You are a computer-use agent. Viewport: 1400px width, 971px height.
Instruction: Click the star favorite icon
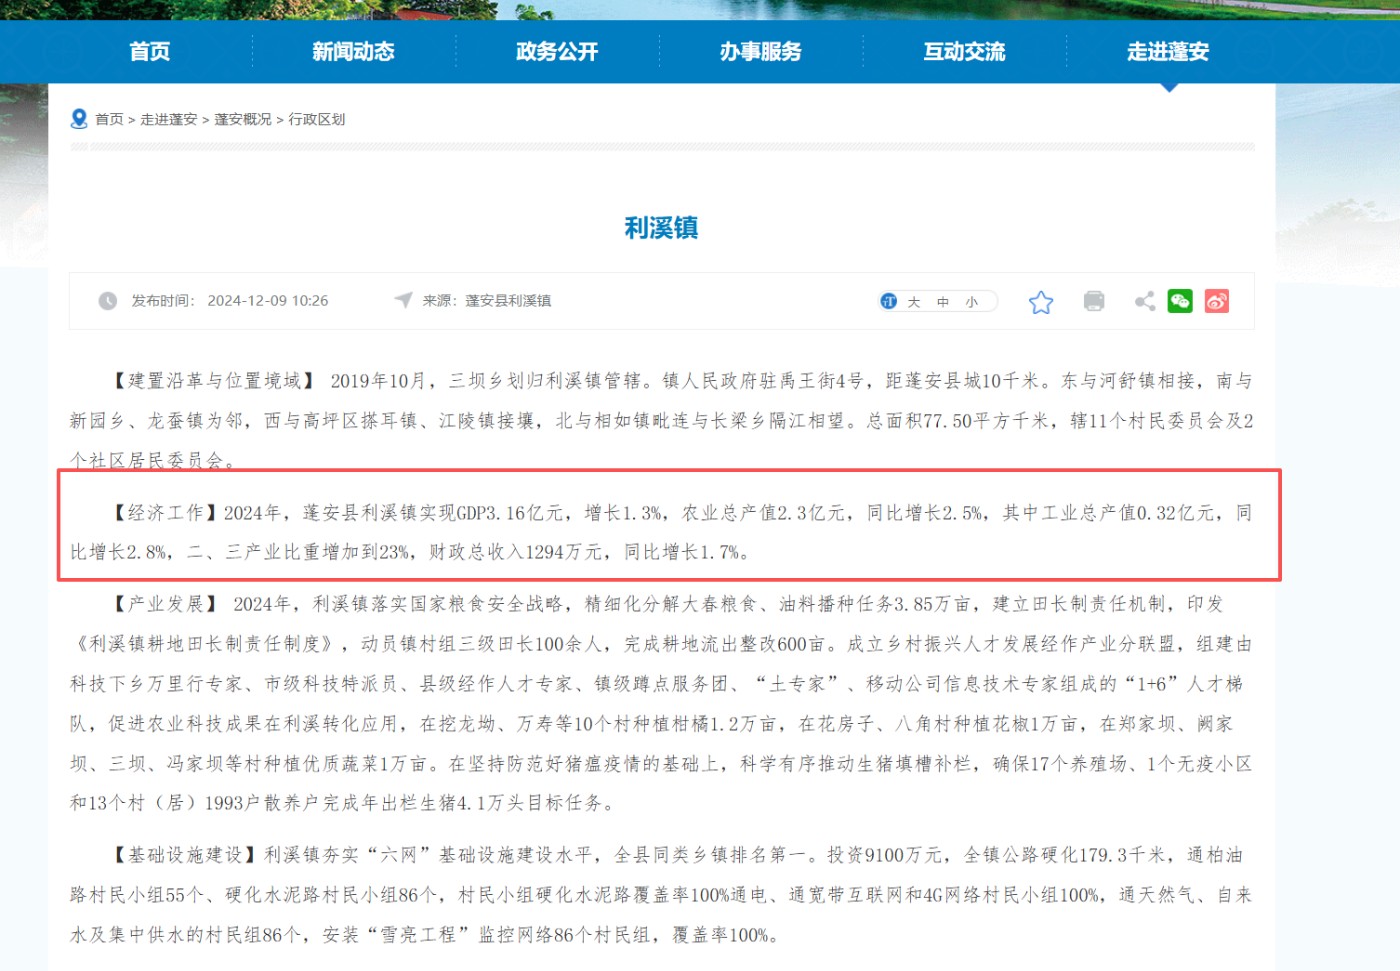[1041, 302]
